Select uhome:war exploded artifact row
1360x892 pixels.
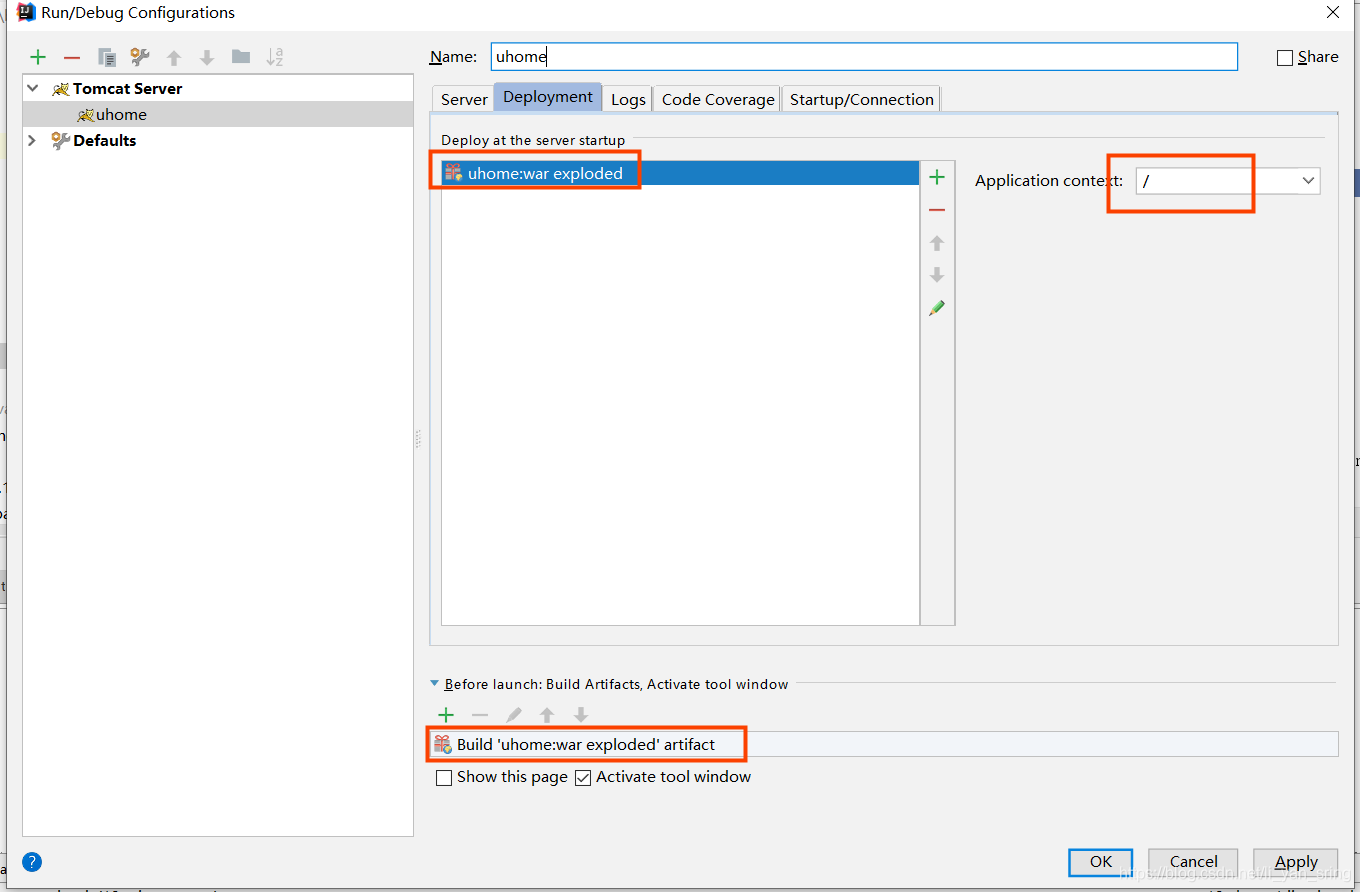click(x=680, y=173)
